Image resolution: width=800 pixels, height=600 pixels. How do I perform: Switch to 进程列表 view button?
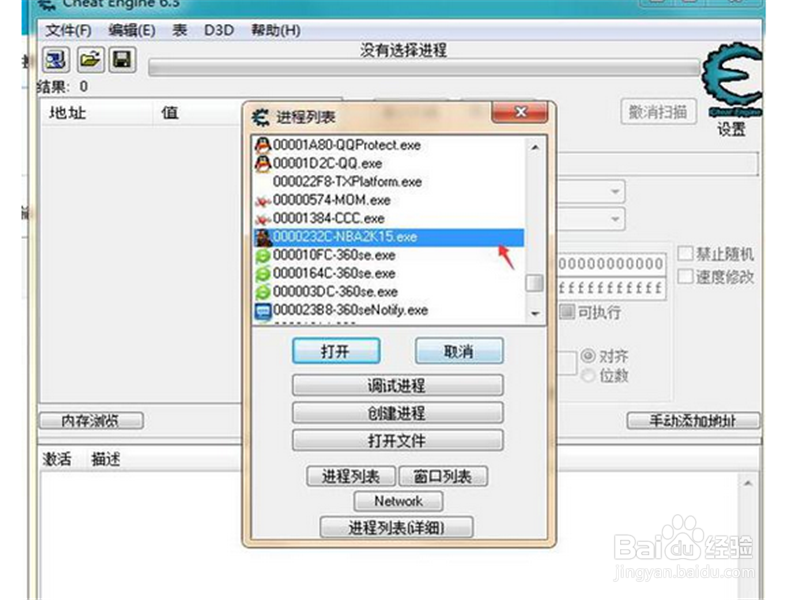pyautogui.click(x=351, y=476)
